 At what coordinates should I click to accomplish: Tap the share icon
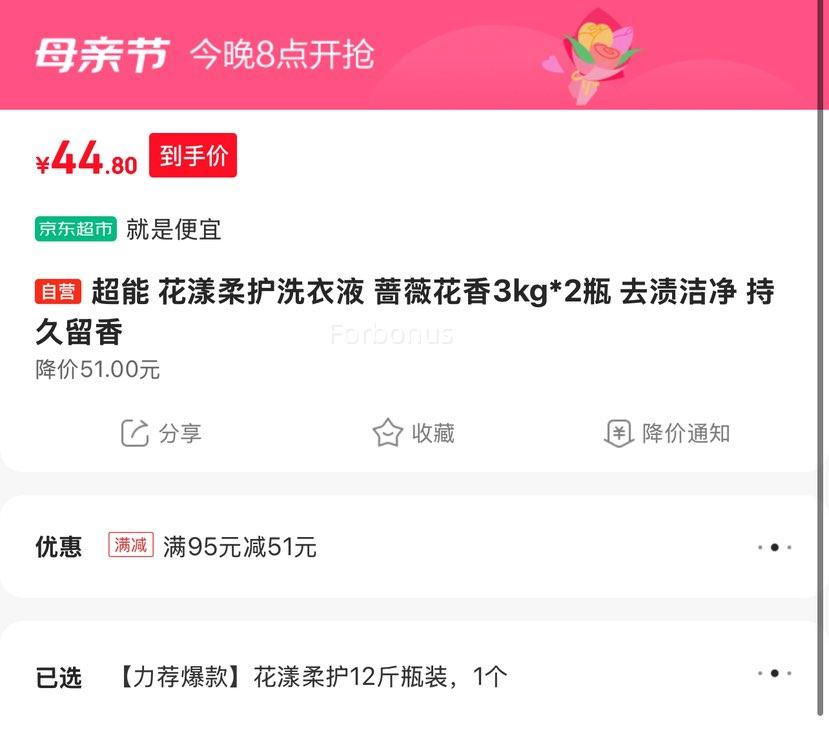point(135,433)
